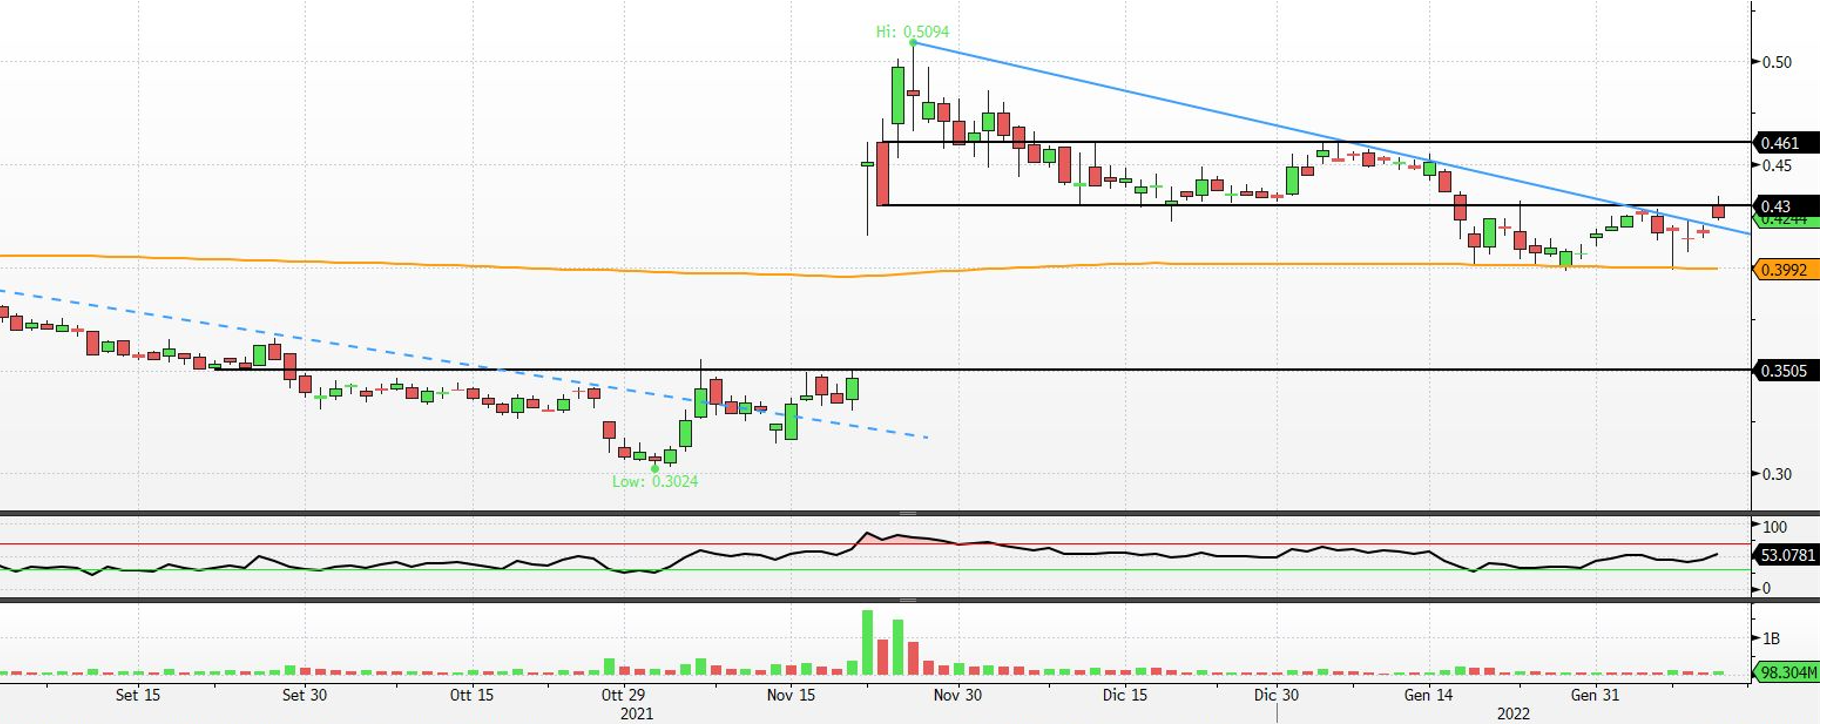Select the 0.461 resistance level price tag
Viewport: 1821px width, 724px height.
tap(1786, 143)
